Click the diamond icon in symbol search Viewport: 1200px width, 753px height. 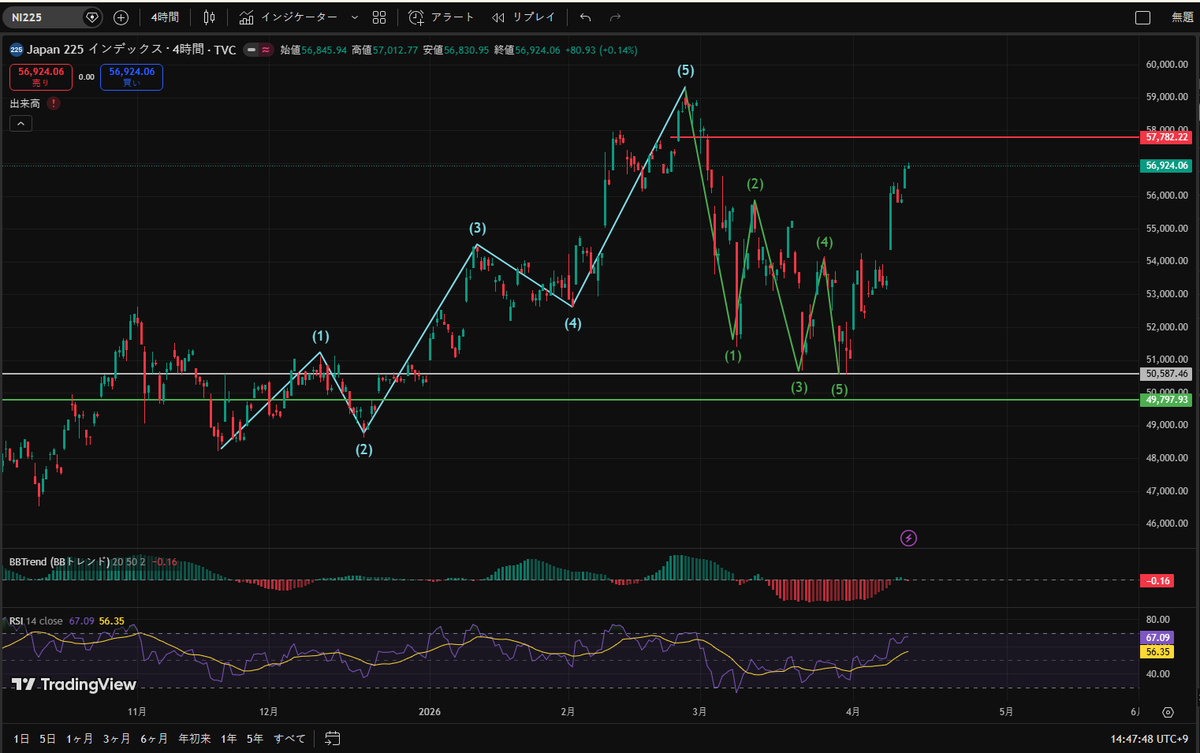[x=92, y=17]
